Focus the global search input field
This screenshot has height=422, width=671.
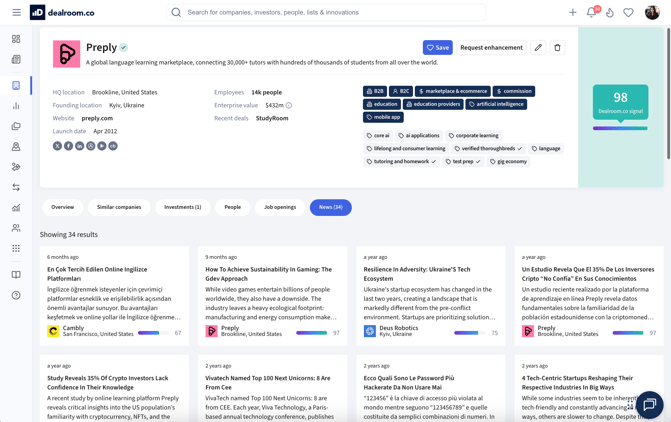tap(330, 13)
